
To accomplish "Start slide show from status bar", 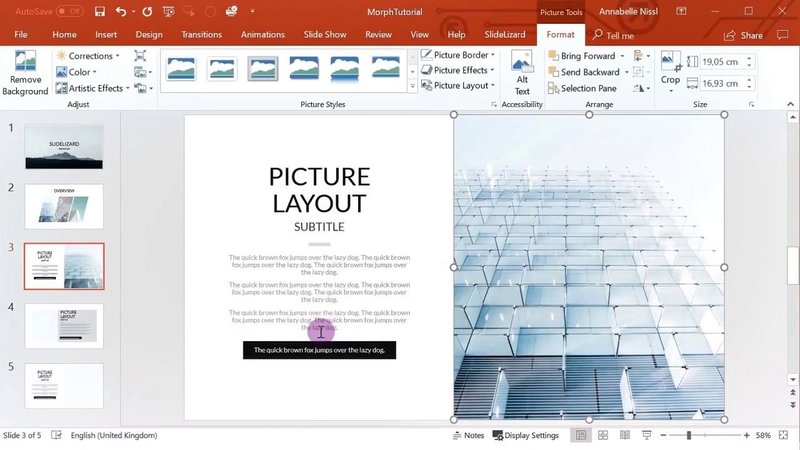I will coord(647,436).
